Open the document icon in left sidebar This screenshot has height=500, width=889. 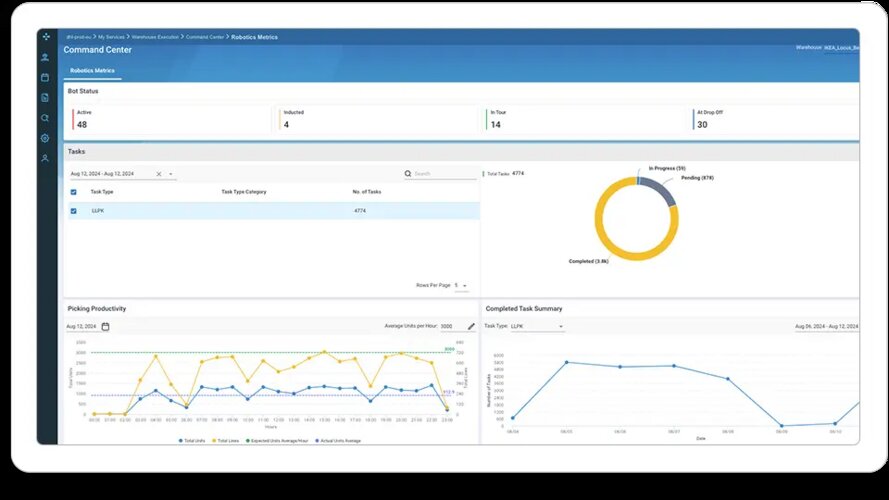point(45,97)
